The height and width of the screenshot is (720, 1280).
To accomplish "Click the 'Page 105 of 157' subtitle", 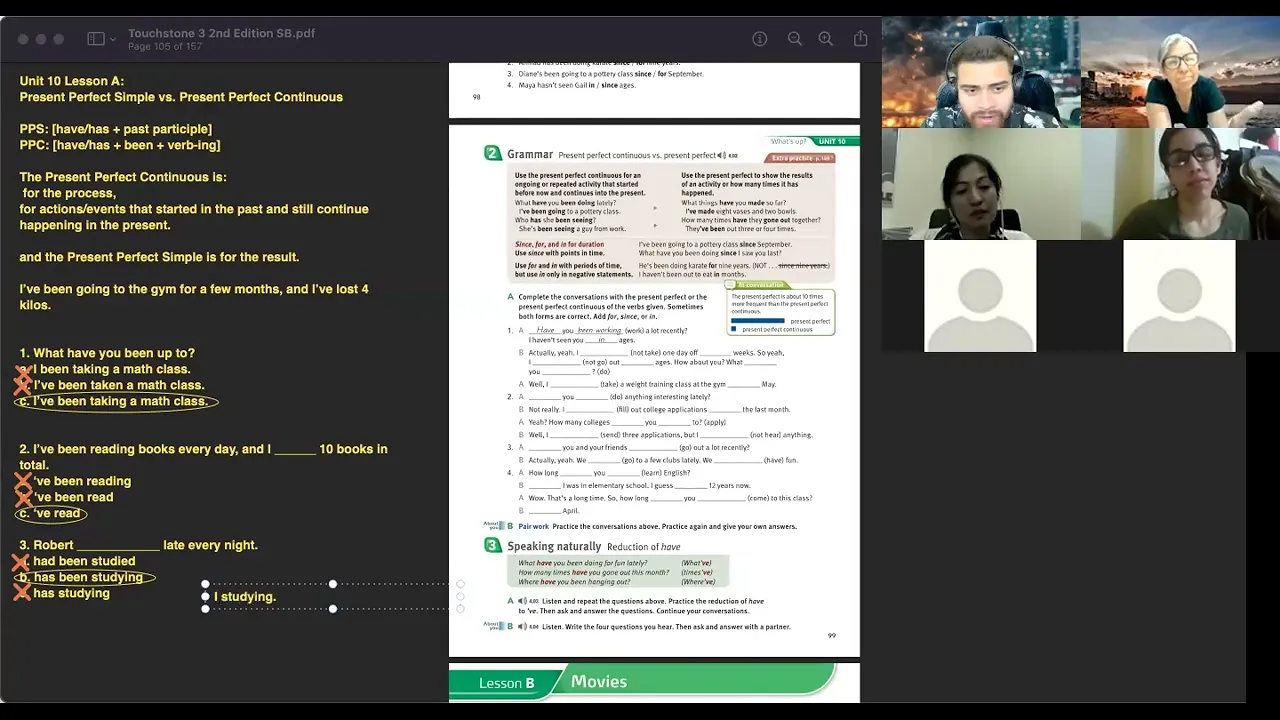I will [165, 46].
